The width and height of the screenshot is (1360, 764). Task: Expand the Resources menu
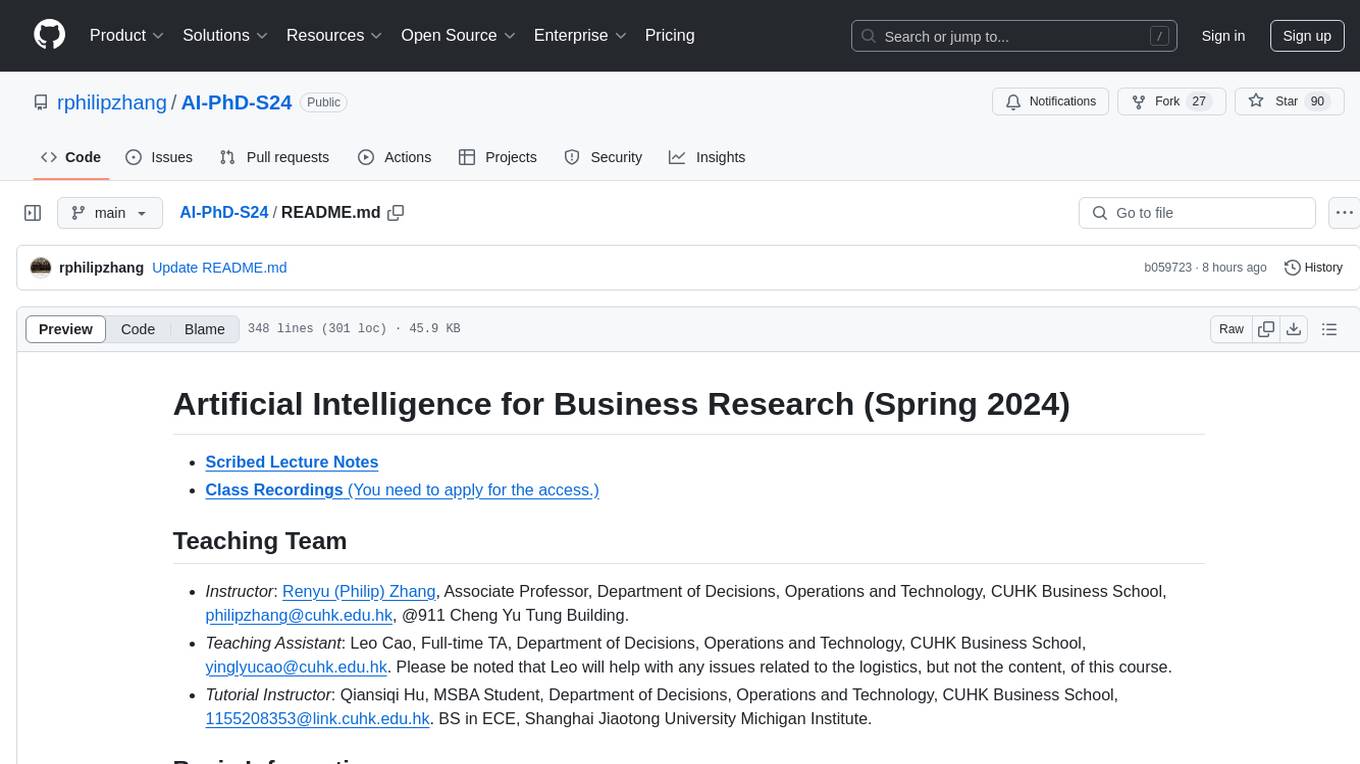point(334,35)
